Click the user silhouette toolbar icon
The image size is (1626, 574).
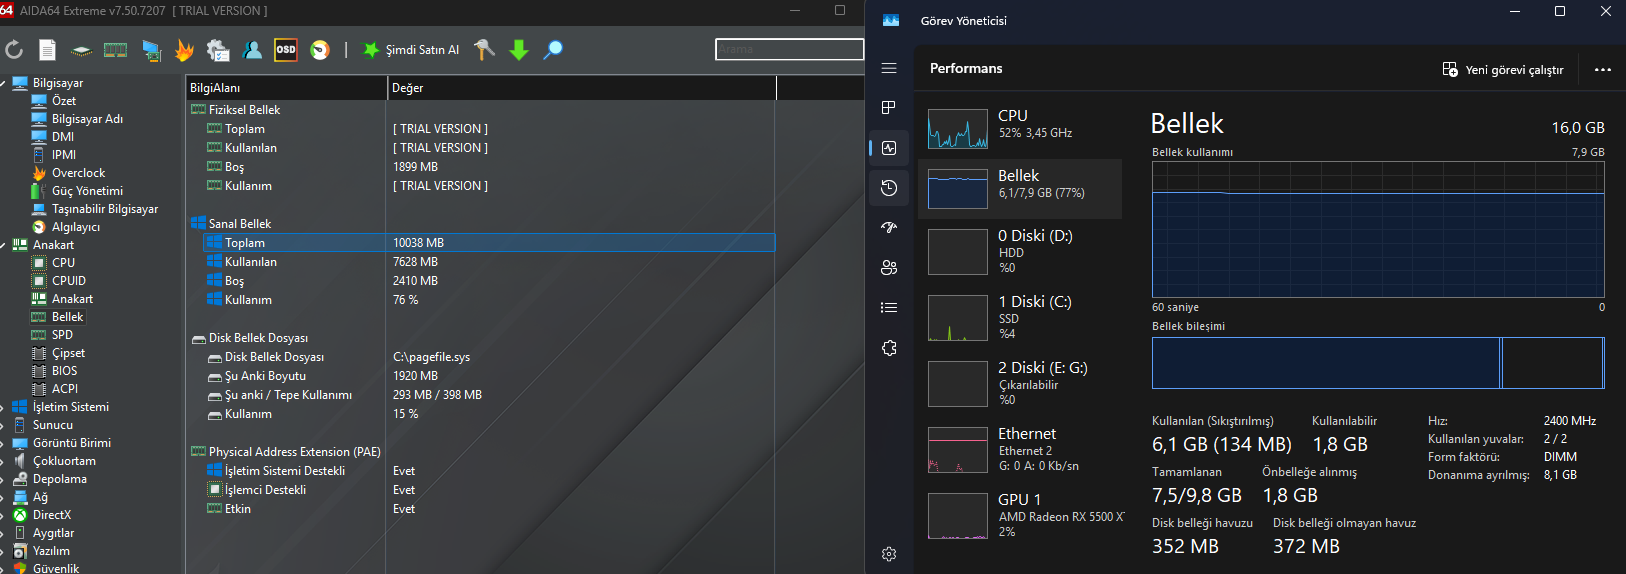tap(252, 49)
